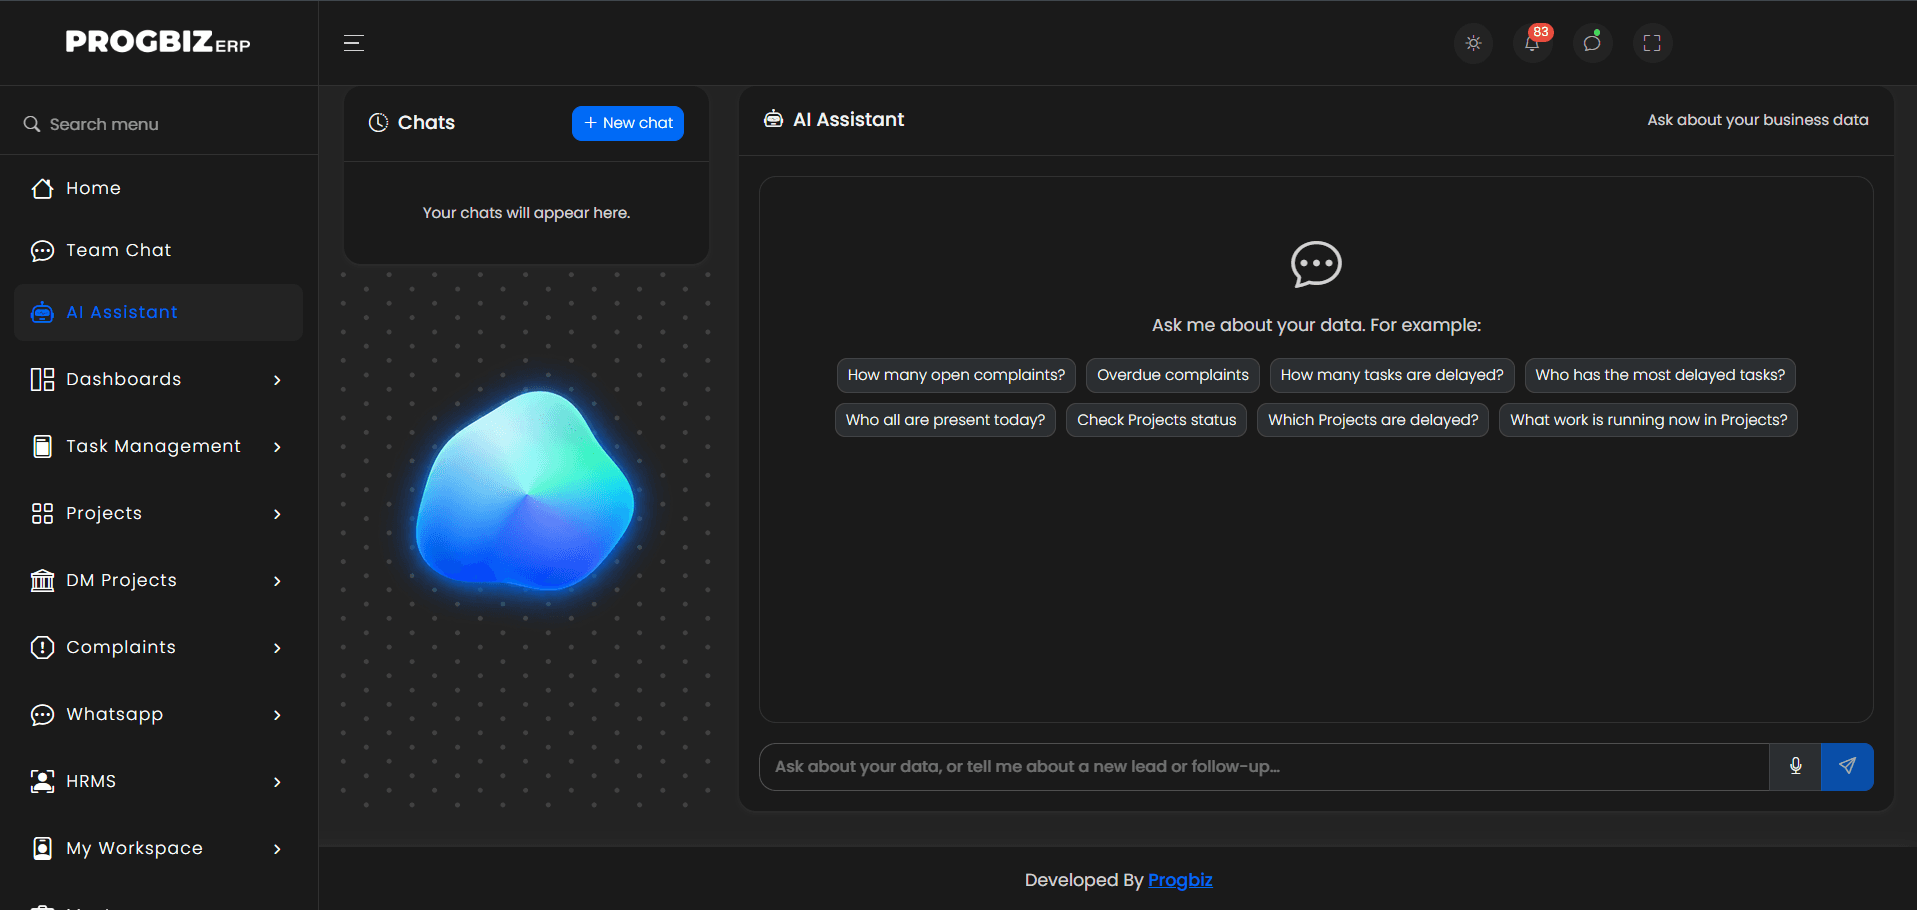1917x910 pixels.
Task: Expand My Workspace using its chevron
Action: pos(277,849)
